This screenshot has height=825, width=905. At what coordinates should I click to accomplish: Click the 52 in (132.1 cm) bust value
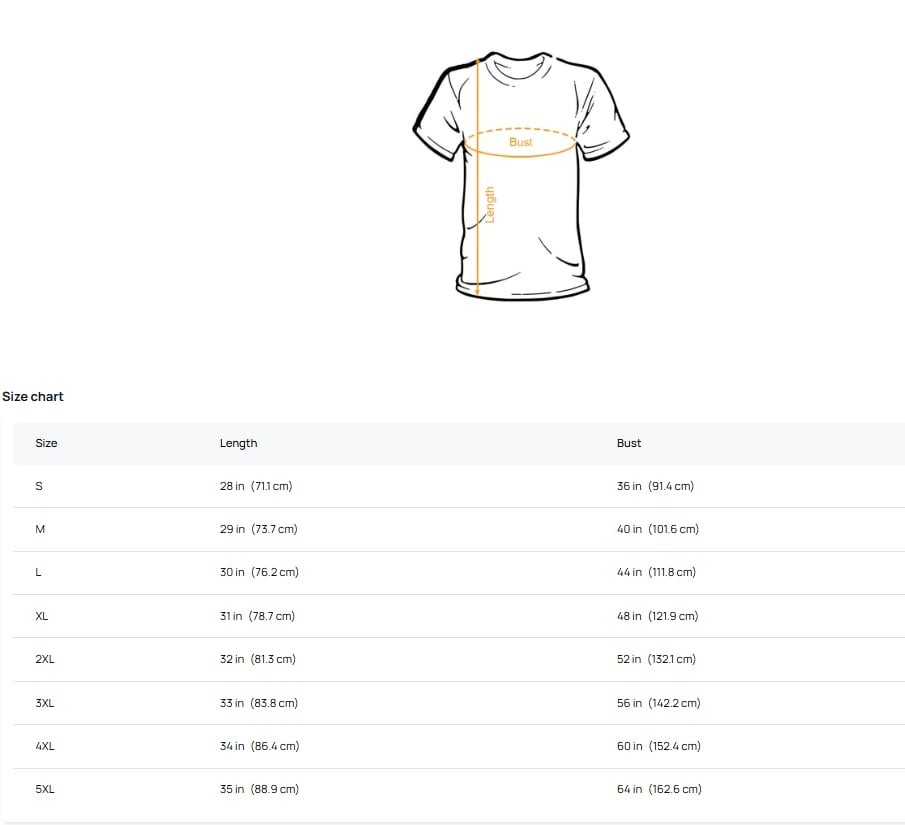[656, 659]
